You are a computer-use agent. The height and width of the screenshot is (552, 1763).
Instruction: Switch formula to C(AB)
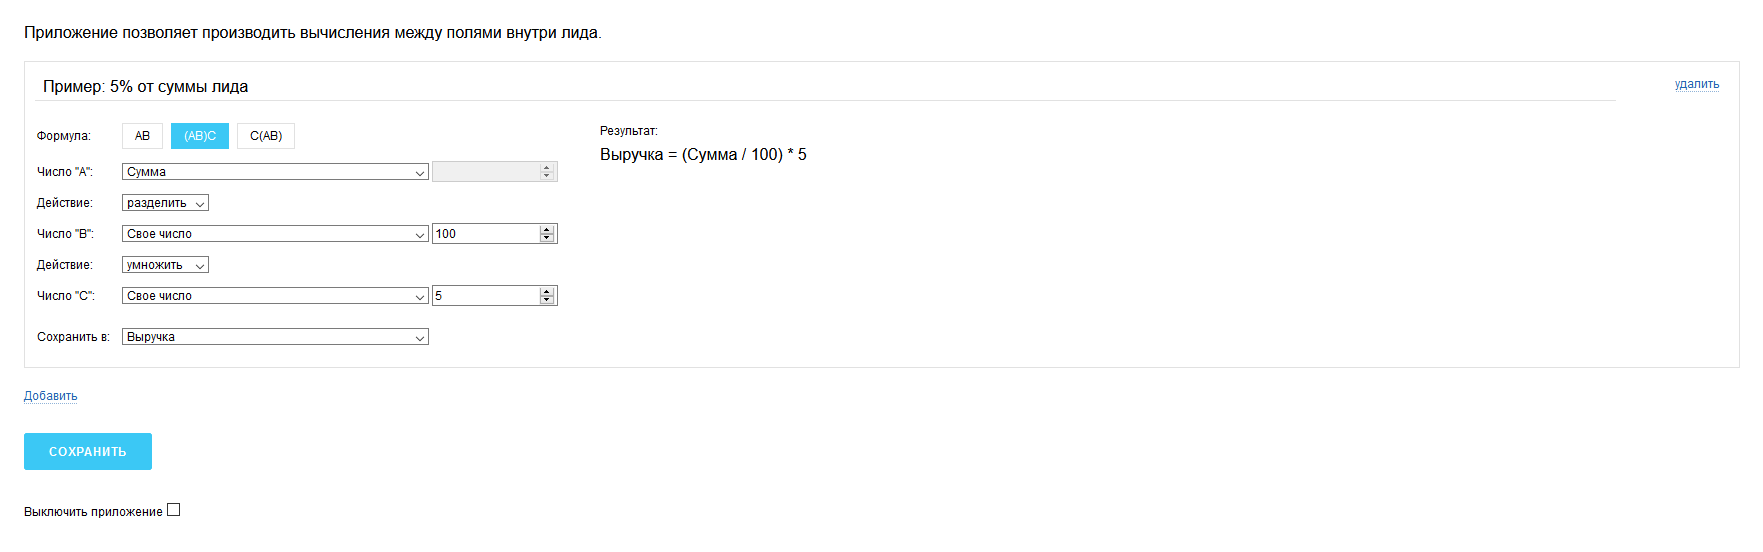pyautogui.click(x=266, y=136)
